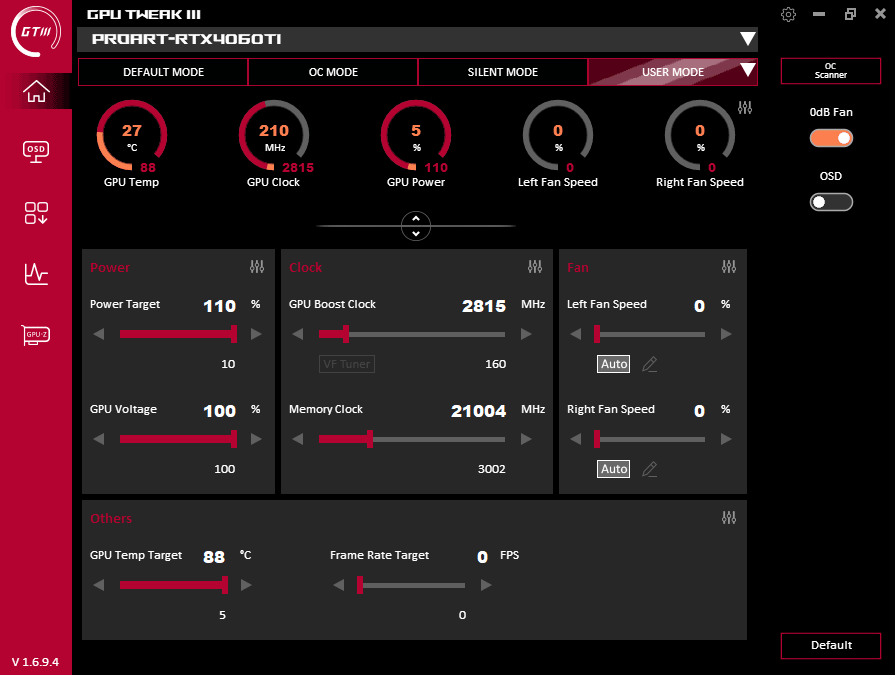Click the GPU Temp gauge

[x=131, y=136]
